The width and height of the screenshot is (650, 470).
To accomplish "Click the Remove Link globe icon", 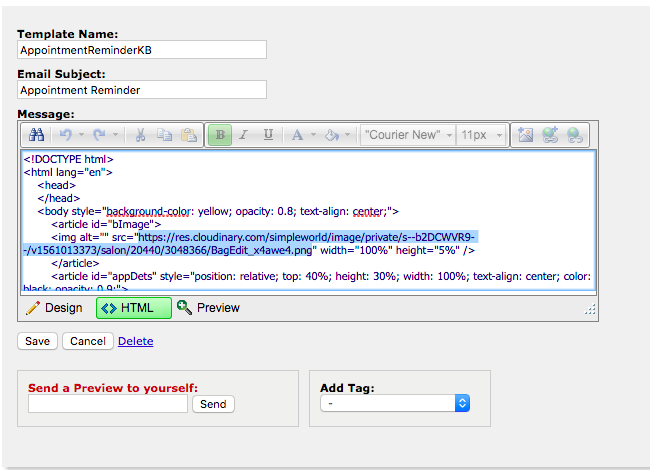I will 575,135.
